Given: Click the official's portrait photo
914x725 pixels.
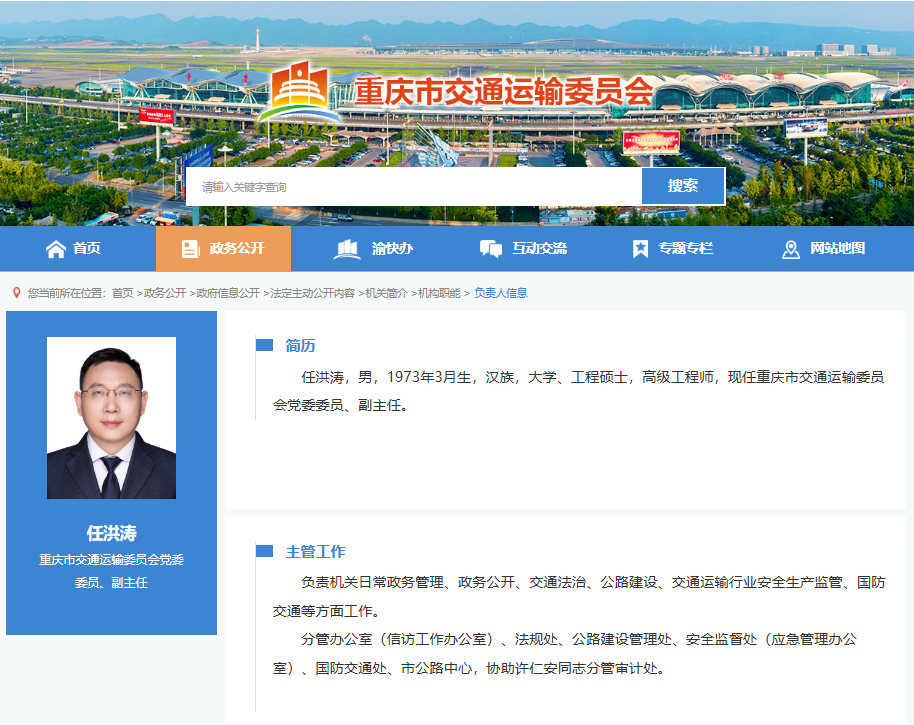Looking at the screenshot, I should [x=111, y=418].
